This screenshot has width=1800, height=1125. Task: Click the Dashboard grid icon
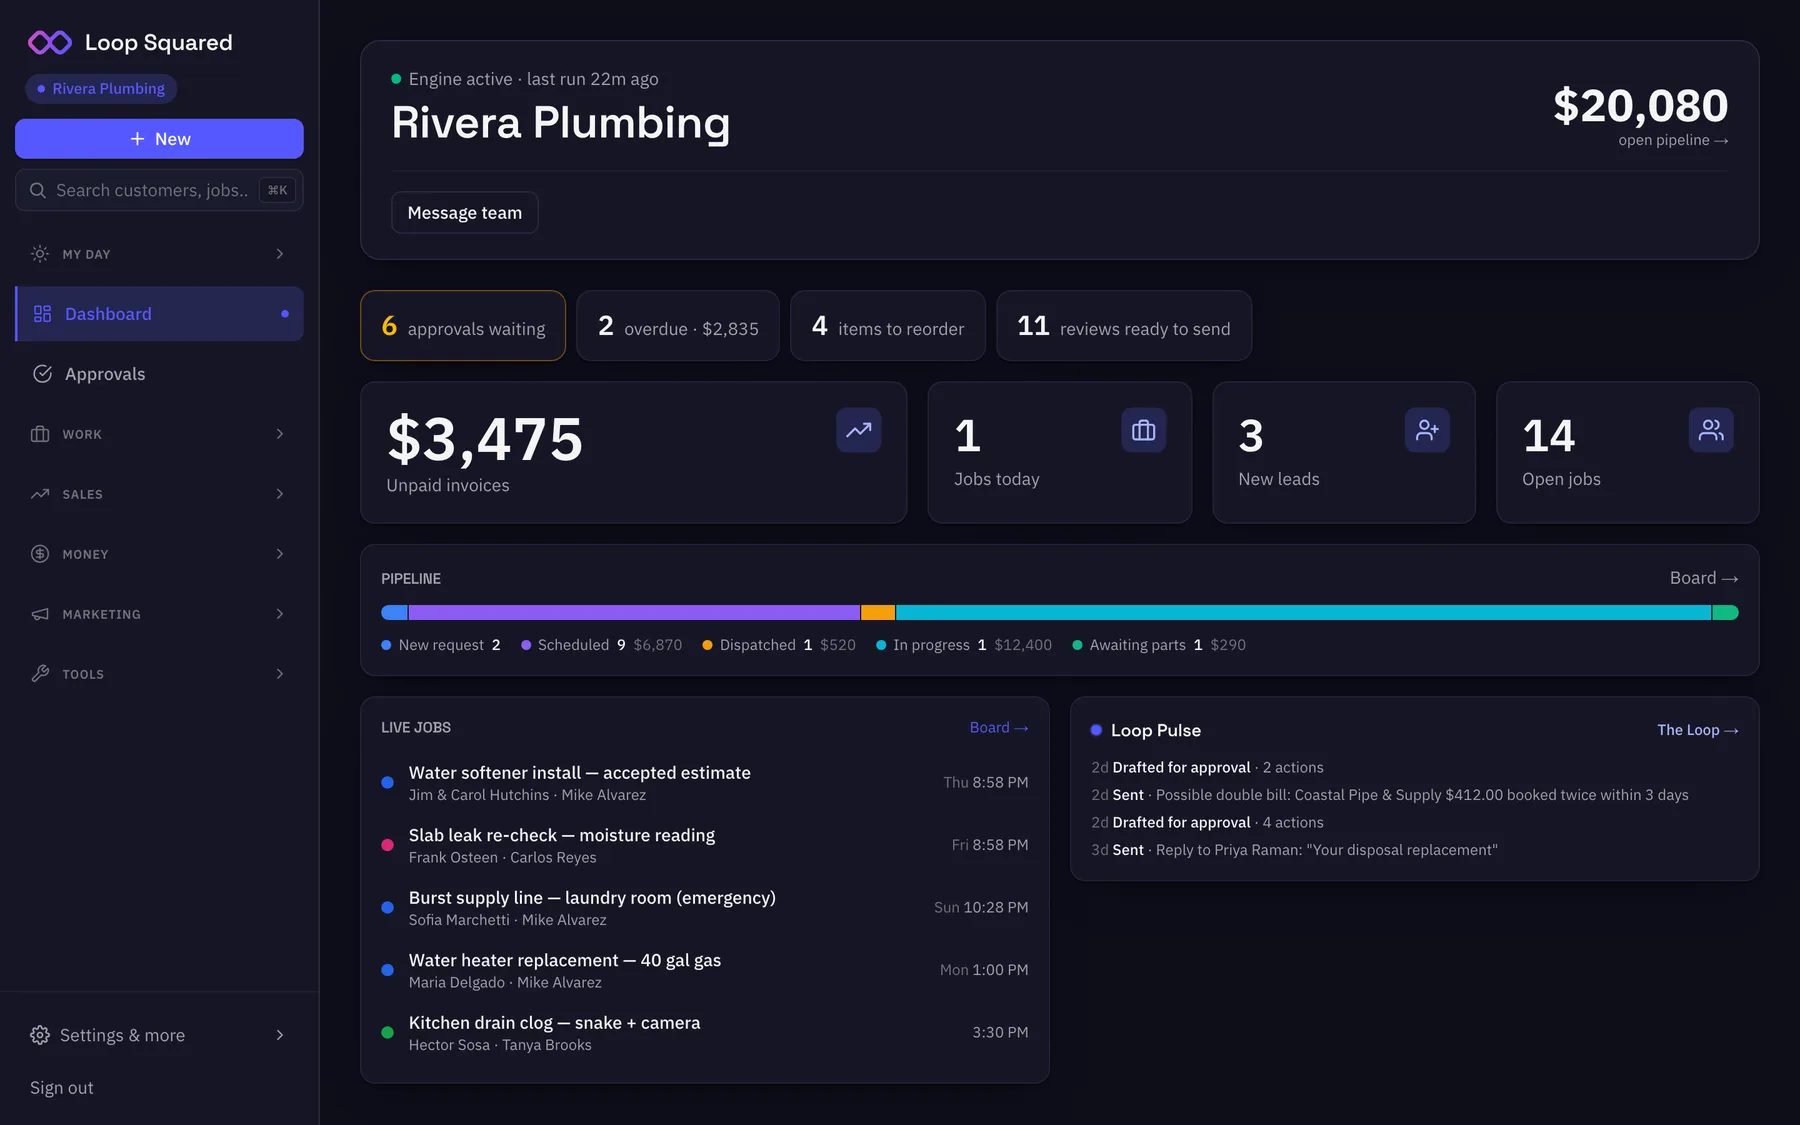click(x=42, y=314)
